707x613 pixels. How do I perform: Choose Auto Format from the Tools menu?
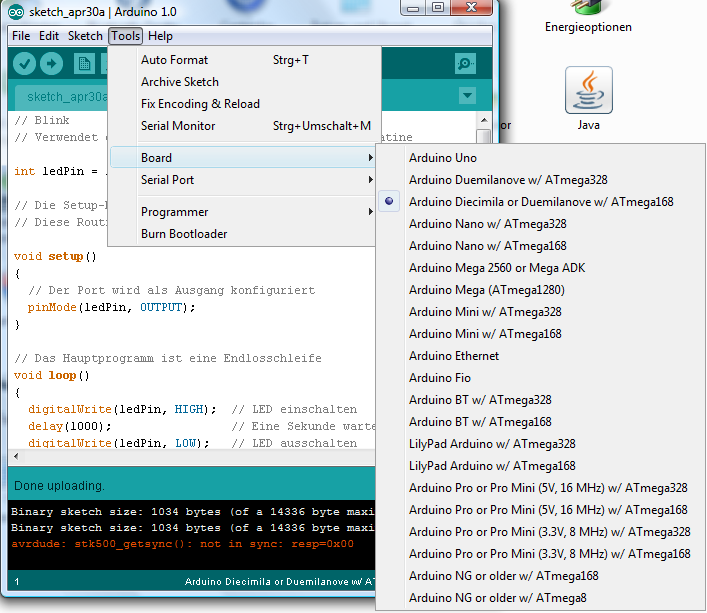click(x=242, y=60)
